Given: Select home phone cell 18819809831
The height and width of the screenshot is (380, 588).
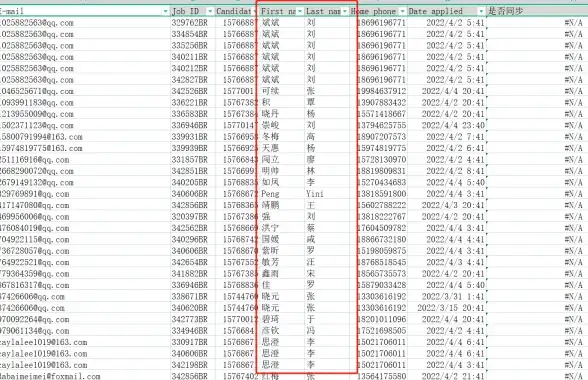Looking at the screenshot, I should click(381, 171).
